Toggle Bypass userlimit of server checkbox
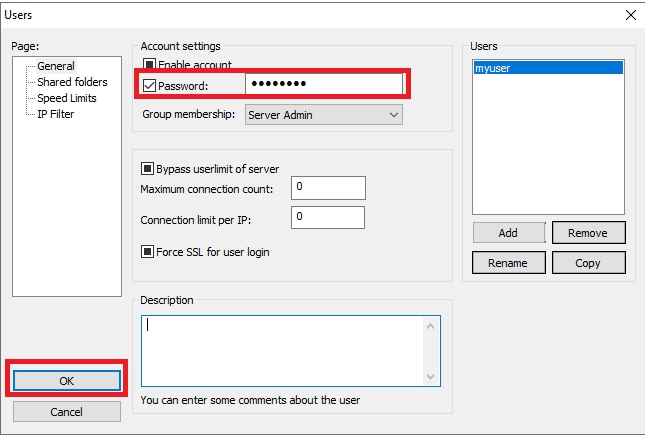Viewport: 645px width, 435px height. [149, 169]
